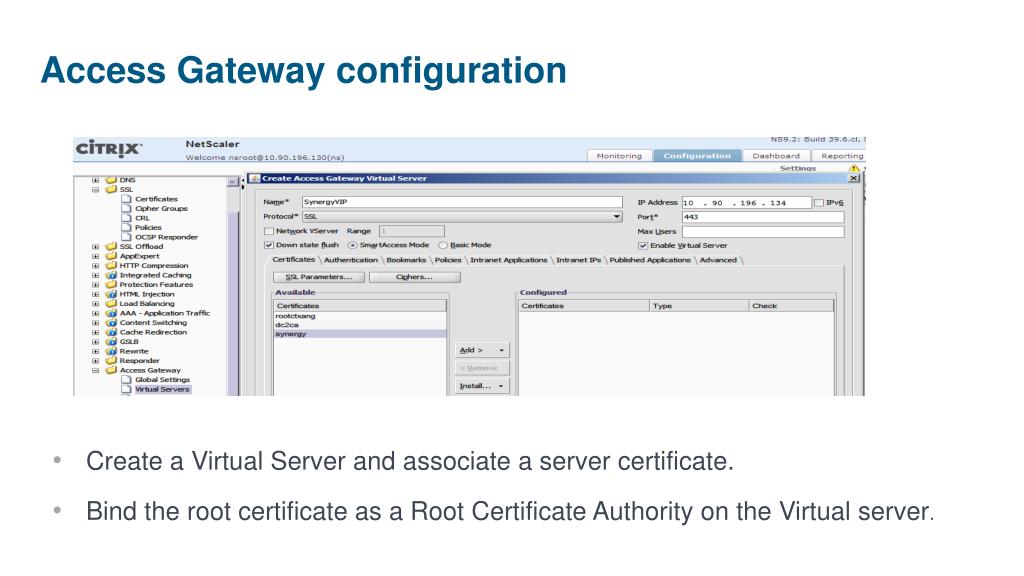
Task: Click the Rewrite folder icon
Action: point(111,351)
